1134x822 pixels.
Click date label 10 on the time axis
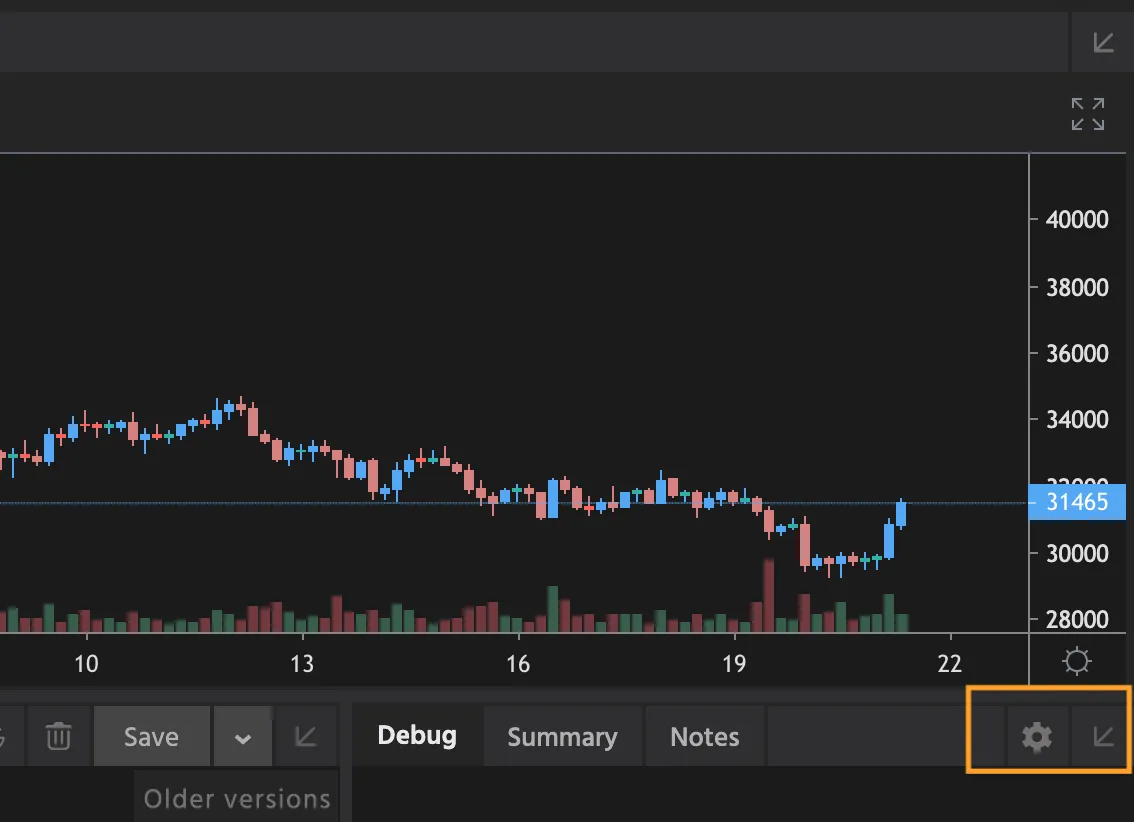pyautogui.click(x=86, y=664)
